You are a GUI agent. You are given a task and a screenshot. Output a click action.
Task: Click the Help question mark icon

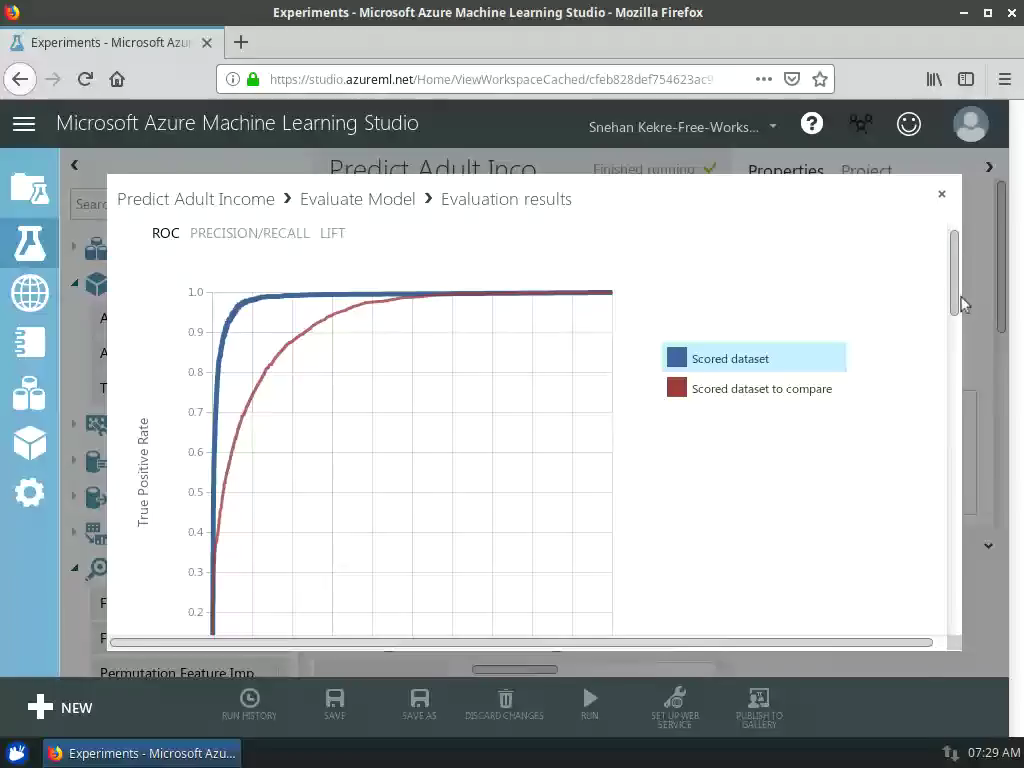point(812,123)
